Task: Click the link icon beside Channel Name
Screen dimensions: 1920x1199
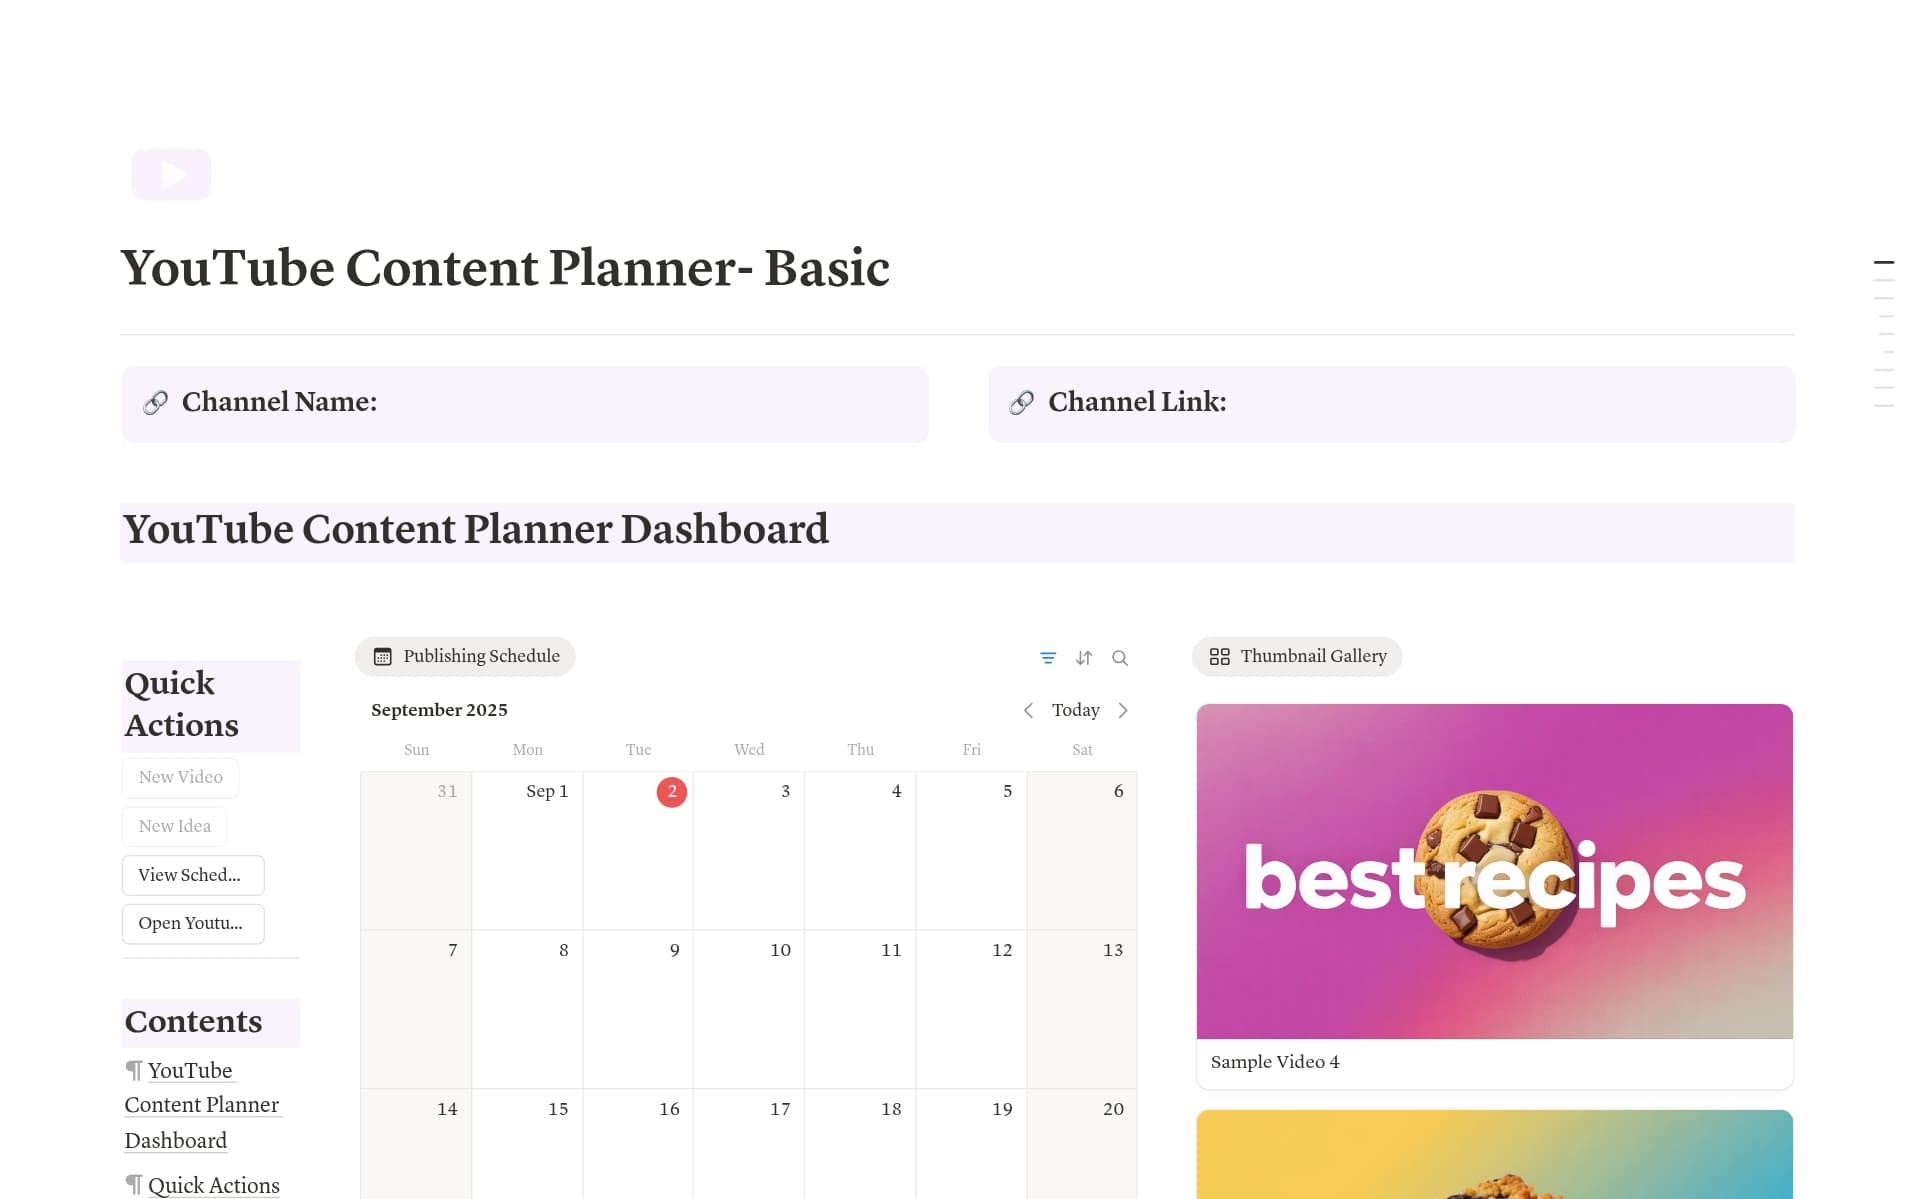Action: [x=155, y=403]
